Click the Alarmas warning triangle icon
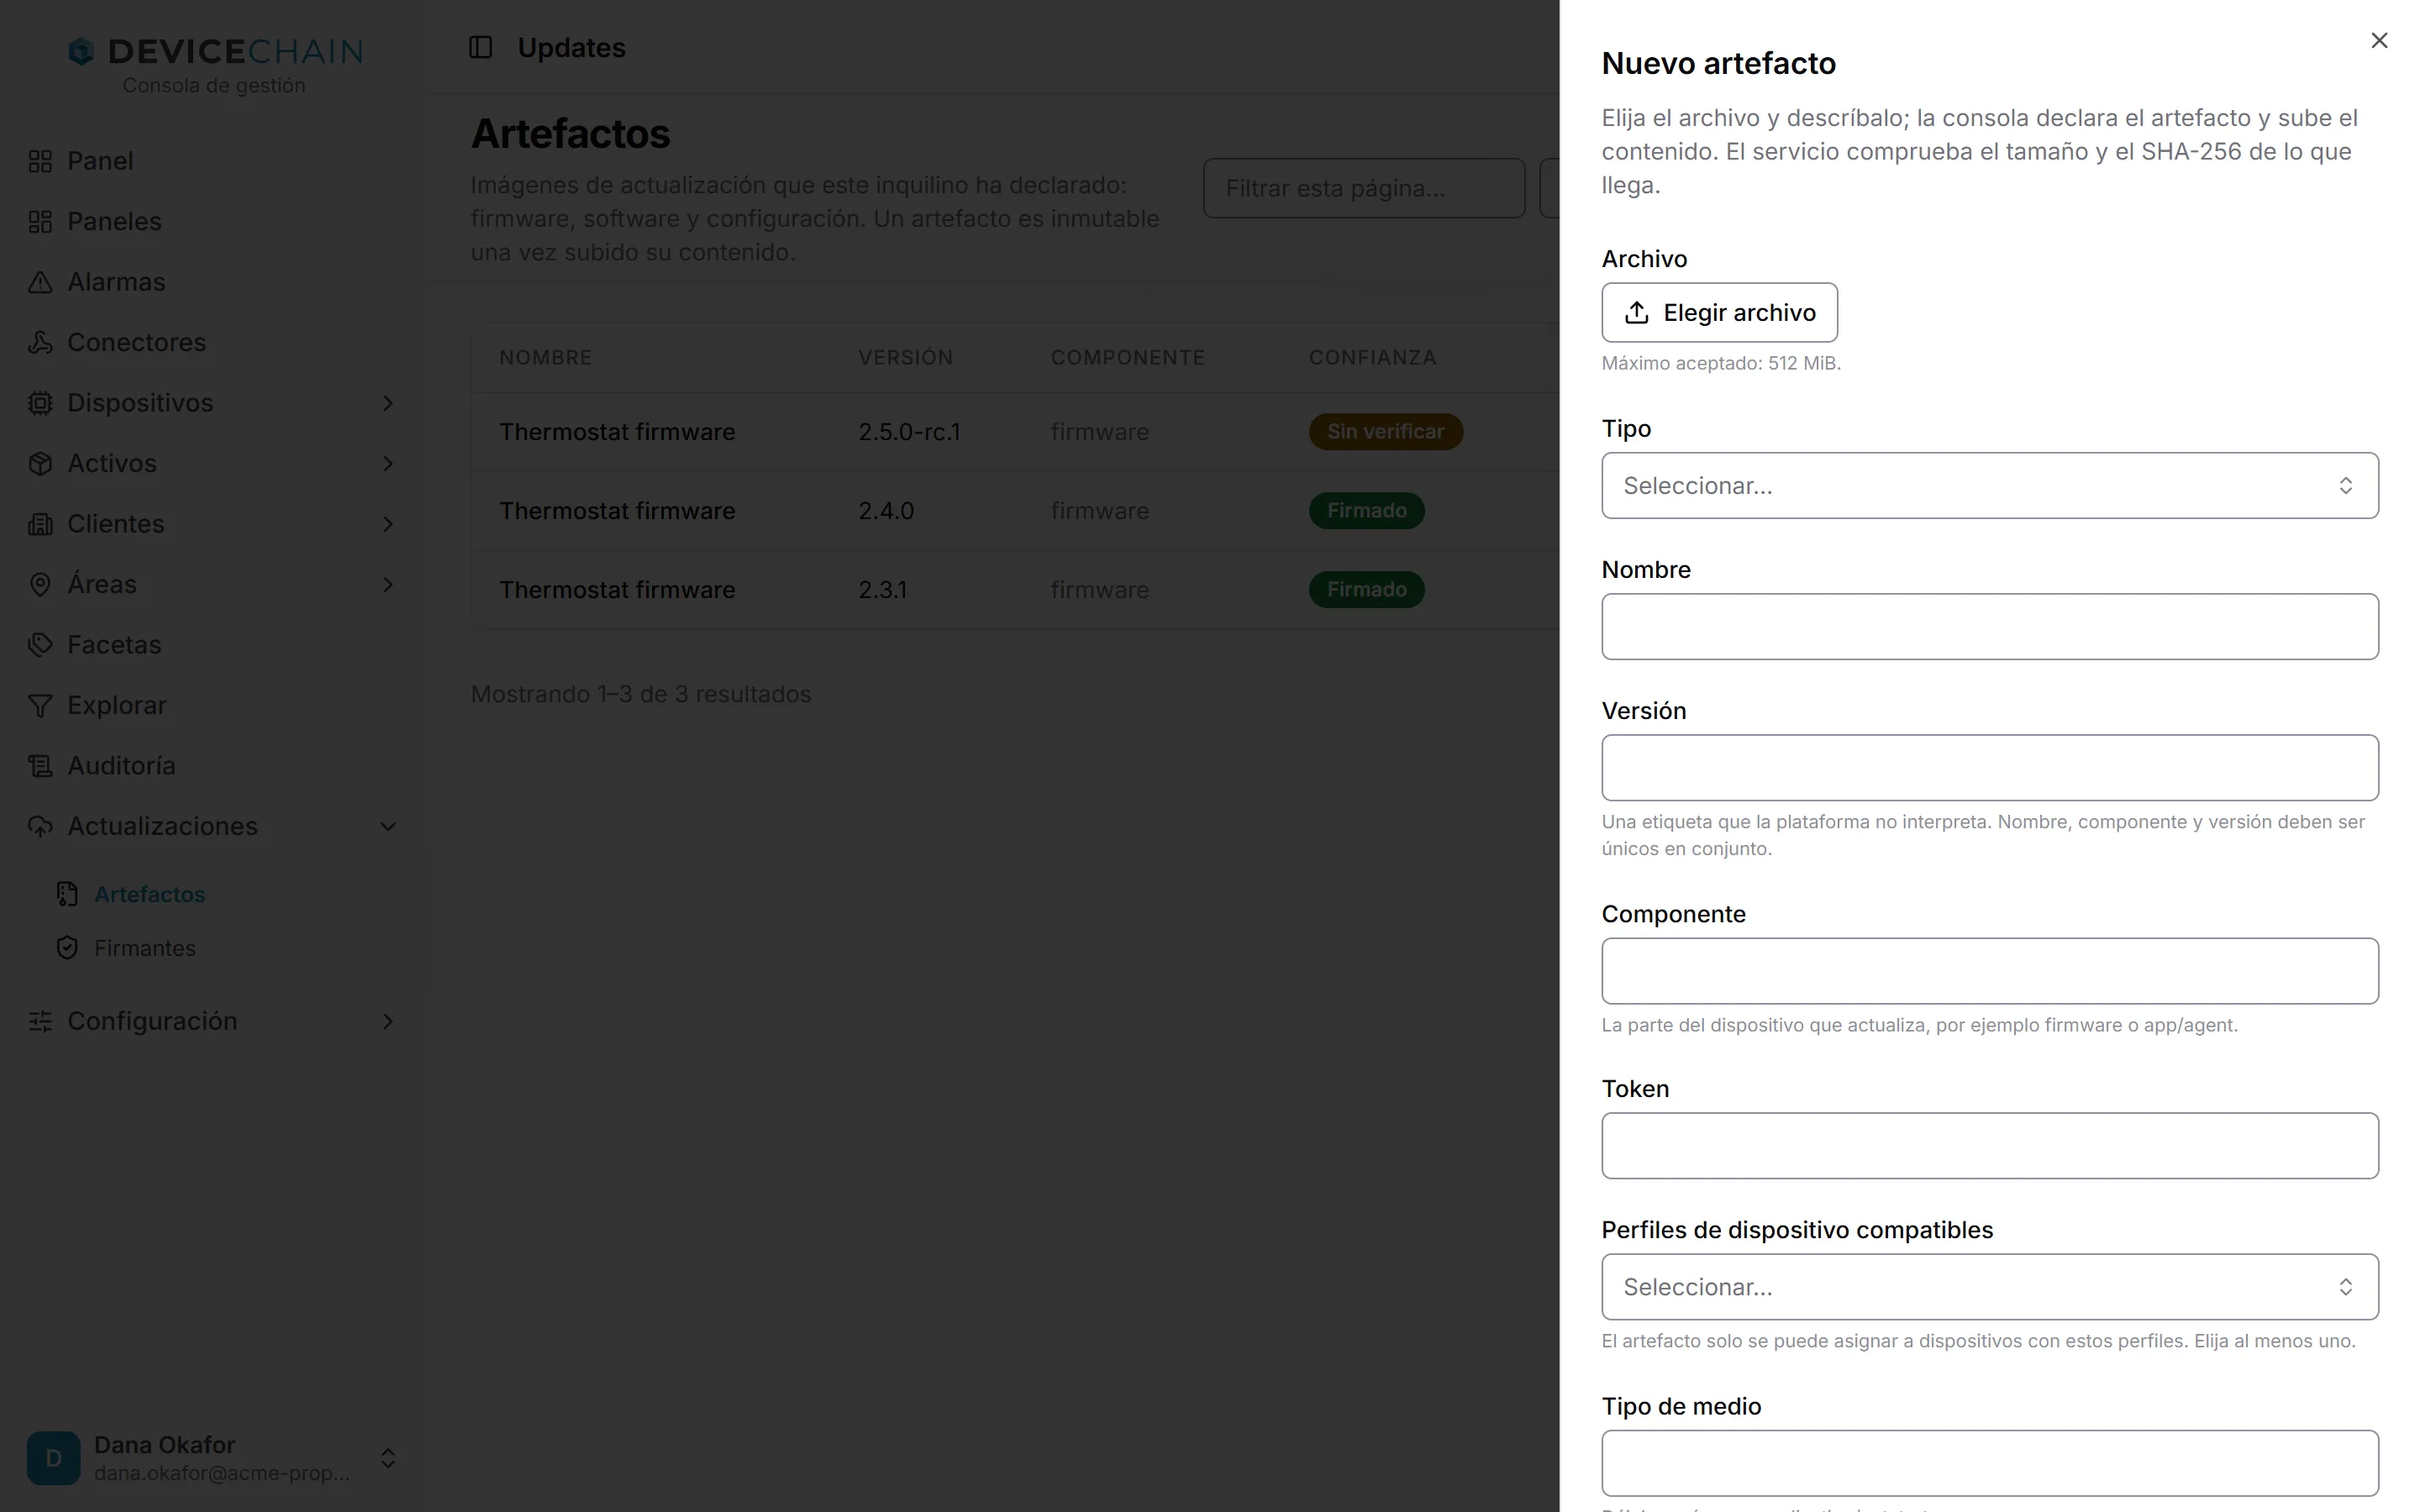This screenshot has width=2420, height=1512. point(40,282)
